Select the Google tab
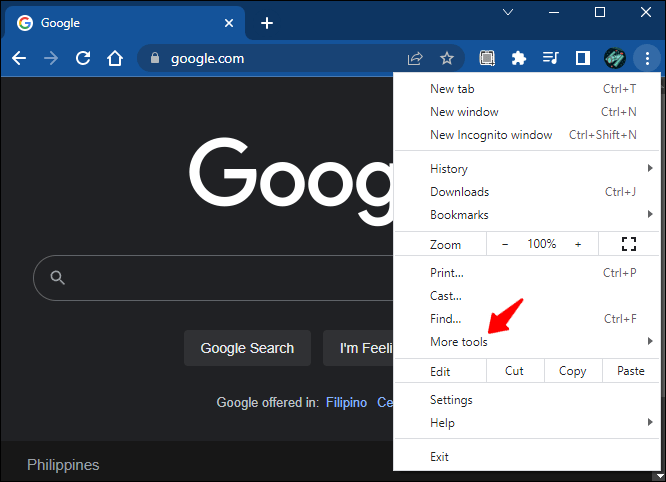666x482 pixels. coord(123,23)
